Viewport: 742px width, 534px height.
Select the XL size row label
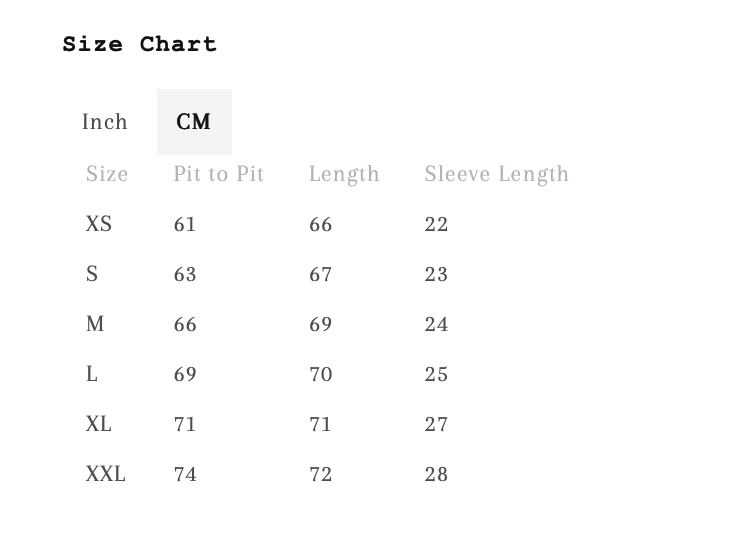point(99,424)
